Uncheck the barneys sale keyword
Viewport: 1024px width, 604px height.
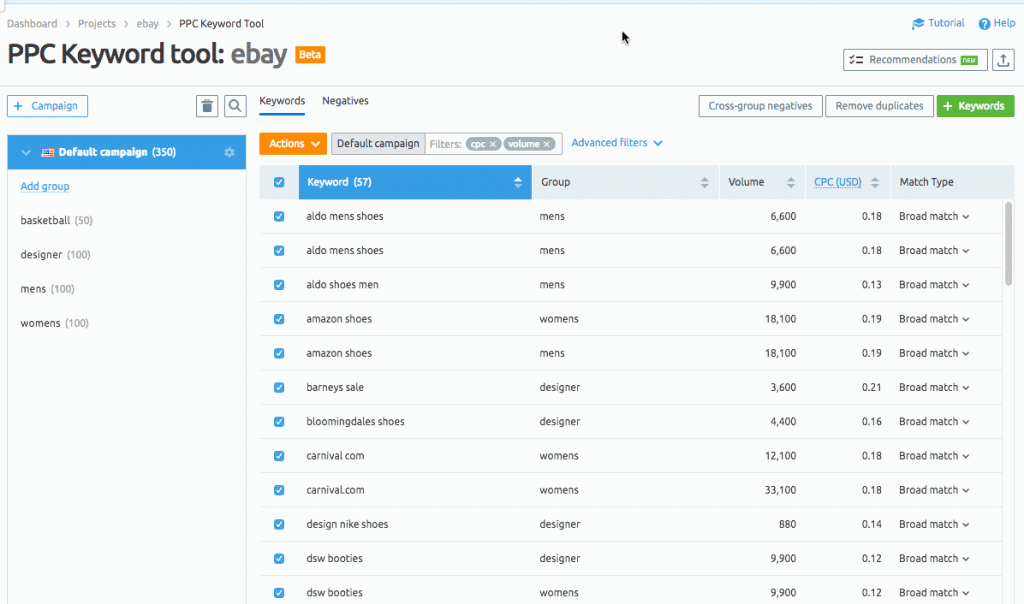[x=279, y=387]
